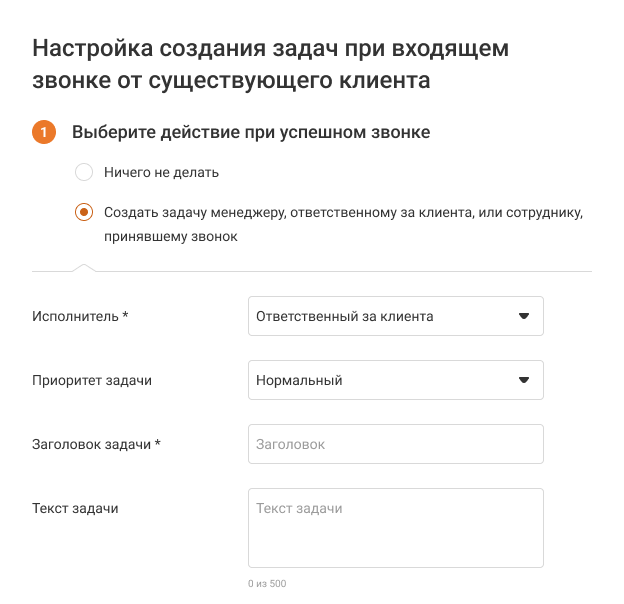Focus the "Заголовок" task title input field
Viewport: 624px width, 604px height.
tap(395, 444)
